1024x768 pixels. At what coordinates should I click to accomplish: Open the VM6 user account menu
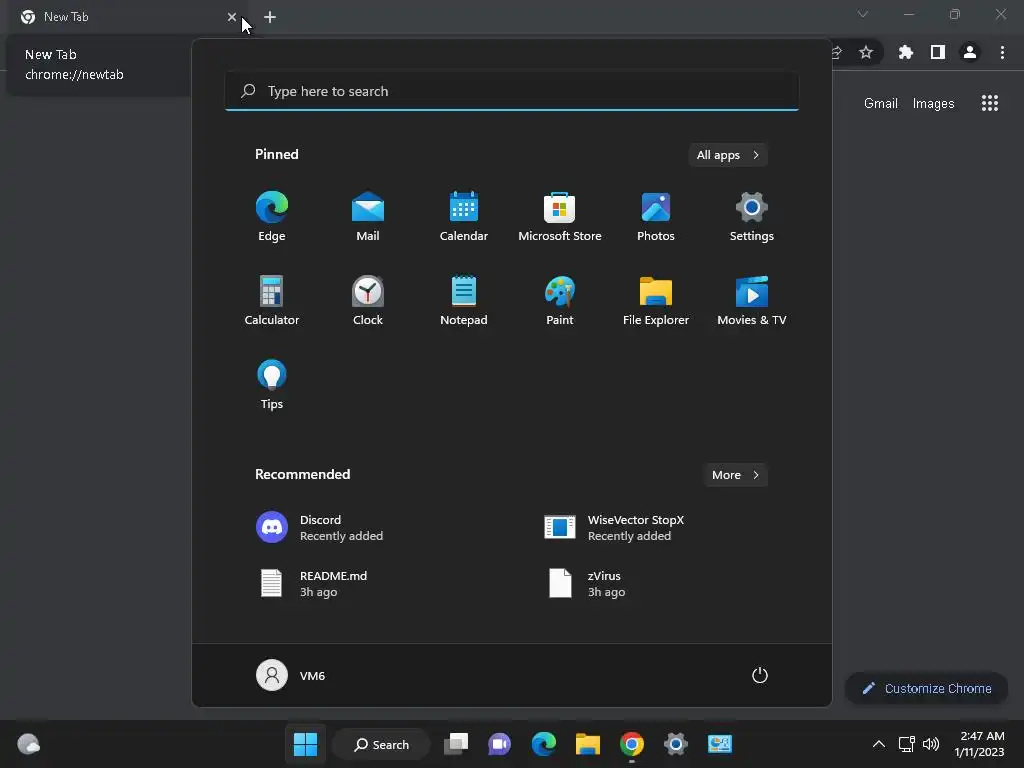click(x=291, y=675)
